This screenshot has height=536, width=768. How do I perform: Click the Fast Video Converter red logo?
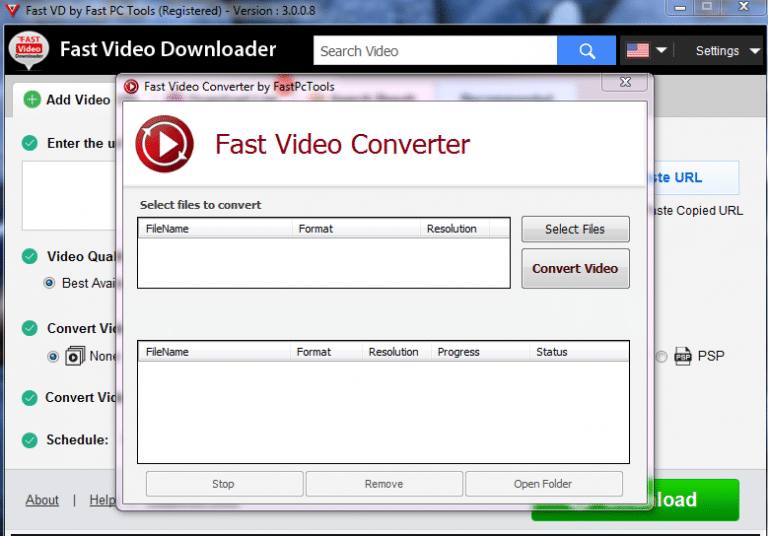165,144
